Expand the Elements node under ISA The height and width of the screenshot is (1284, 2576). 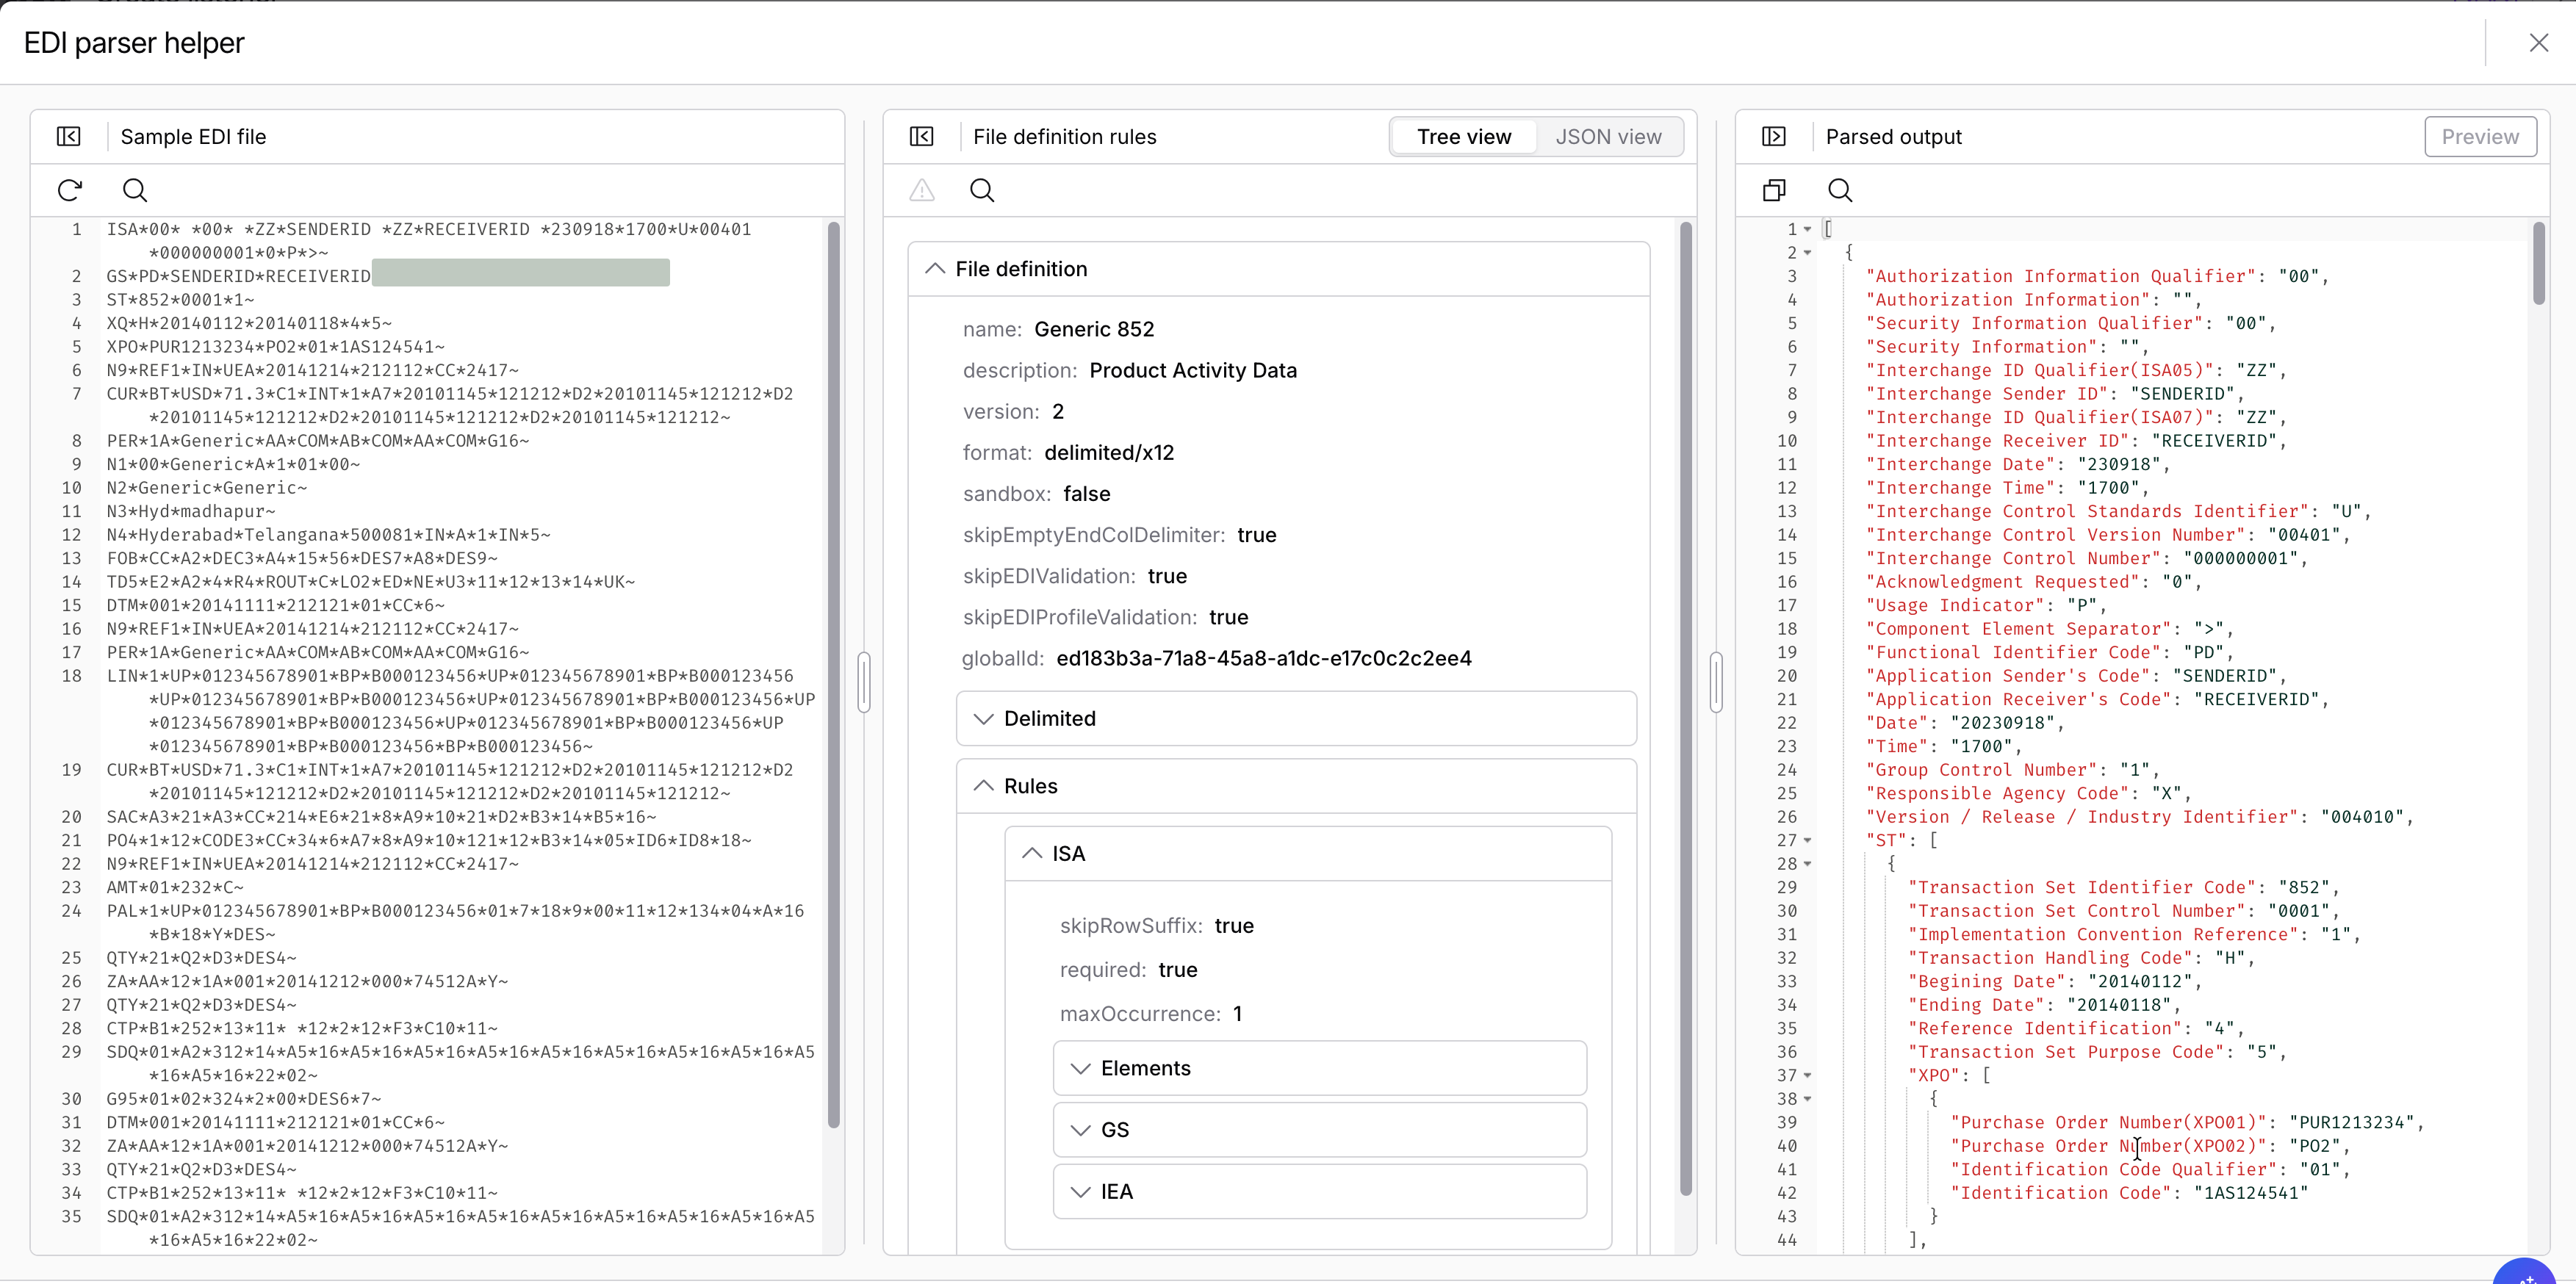click(x=1080, y=1069)
